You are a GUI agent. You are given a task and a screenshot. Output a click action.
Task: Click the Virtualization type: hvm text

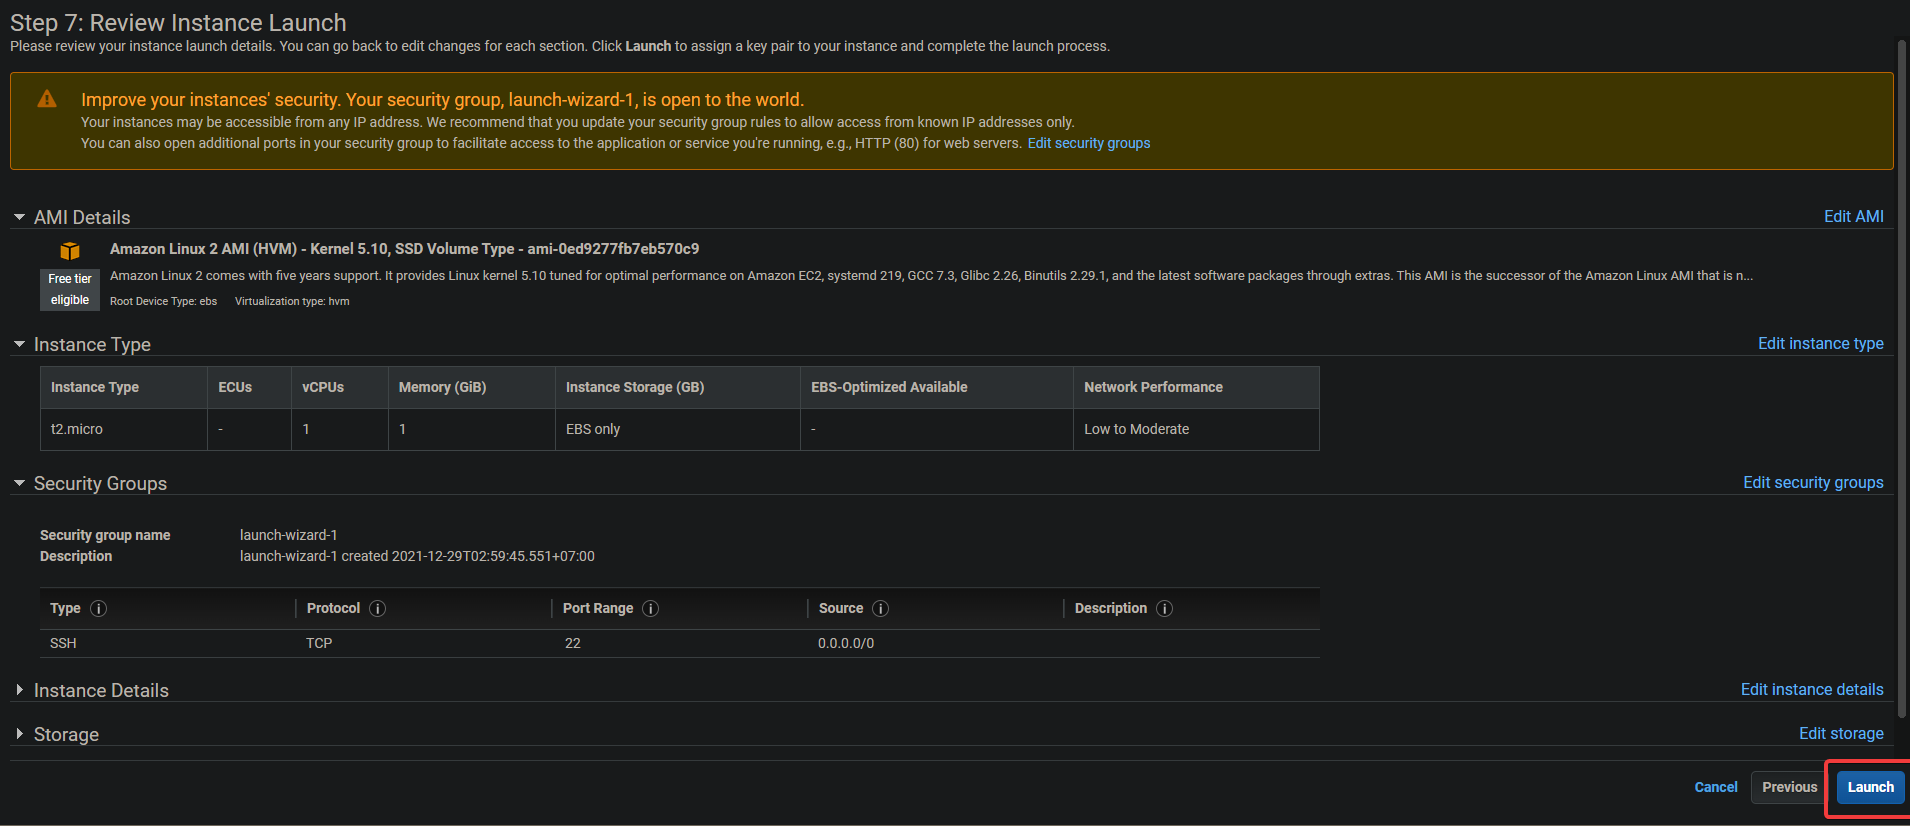point(292,301)
